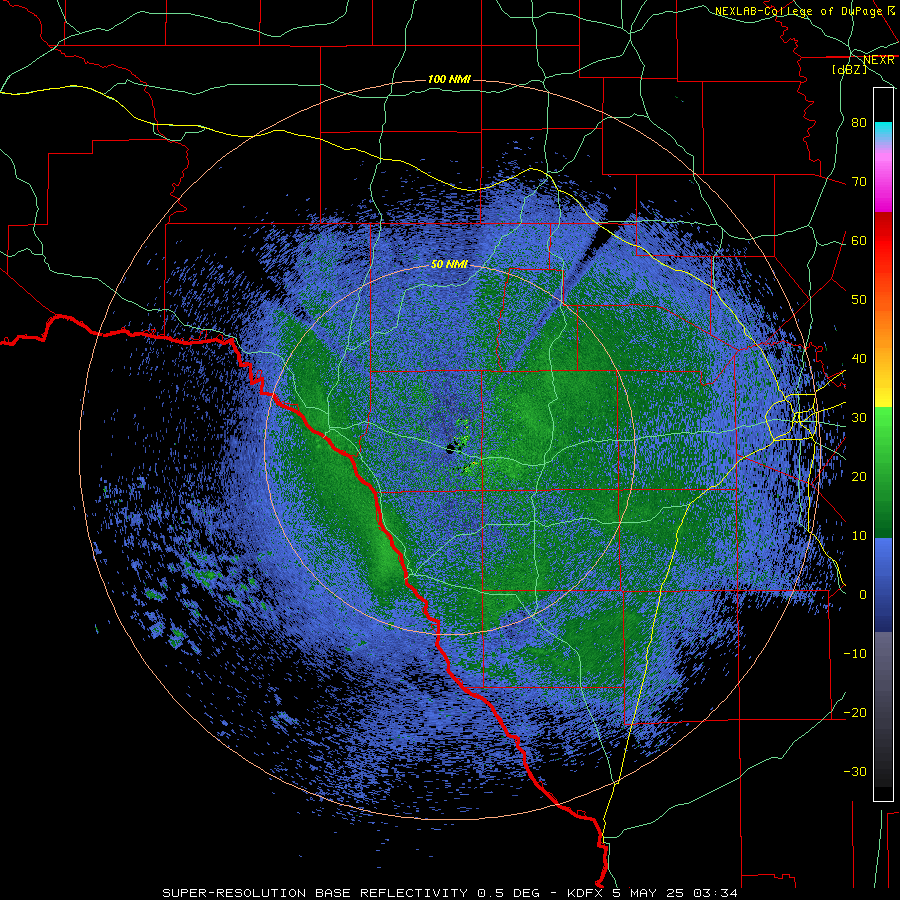Click the 80 value on the dBZ scale

[859, 122]
